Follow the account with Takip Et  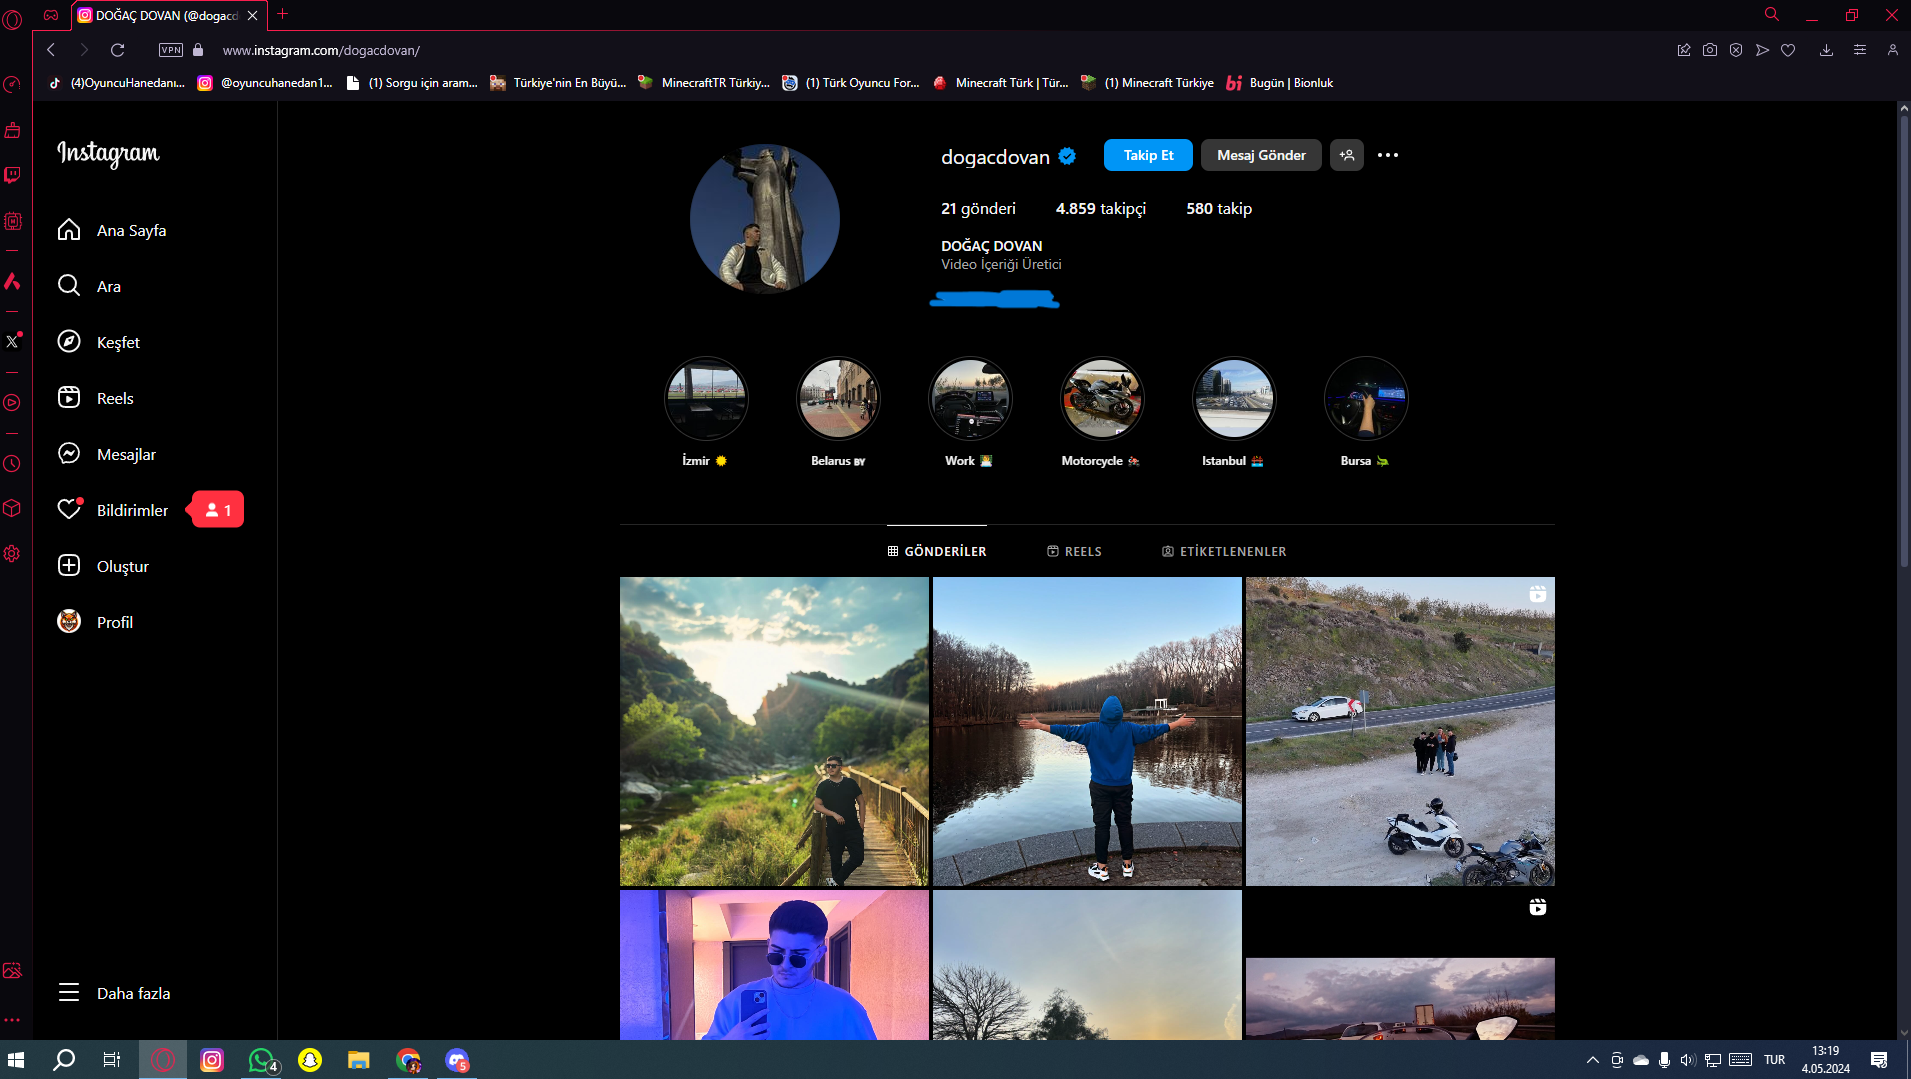[1148, 155]
